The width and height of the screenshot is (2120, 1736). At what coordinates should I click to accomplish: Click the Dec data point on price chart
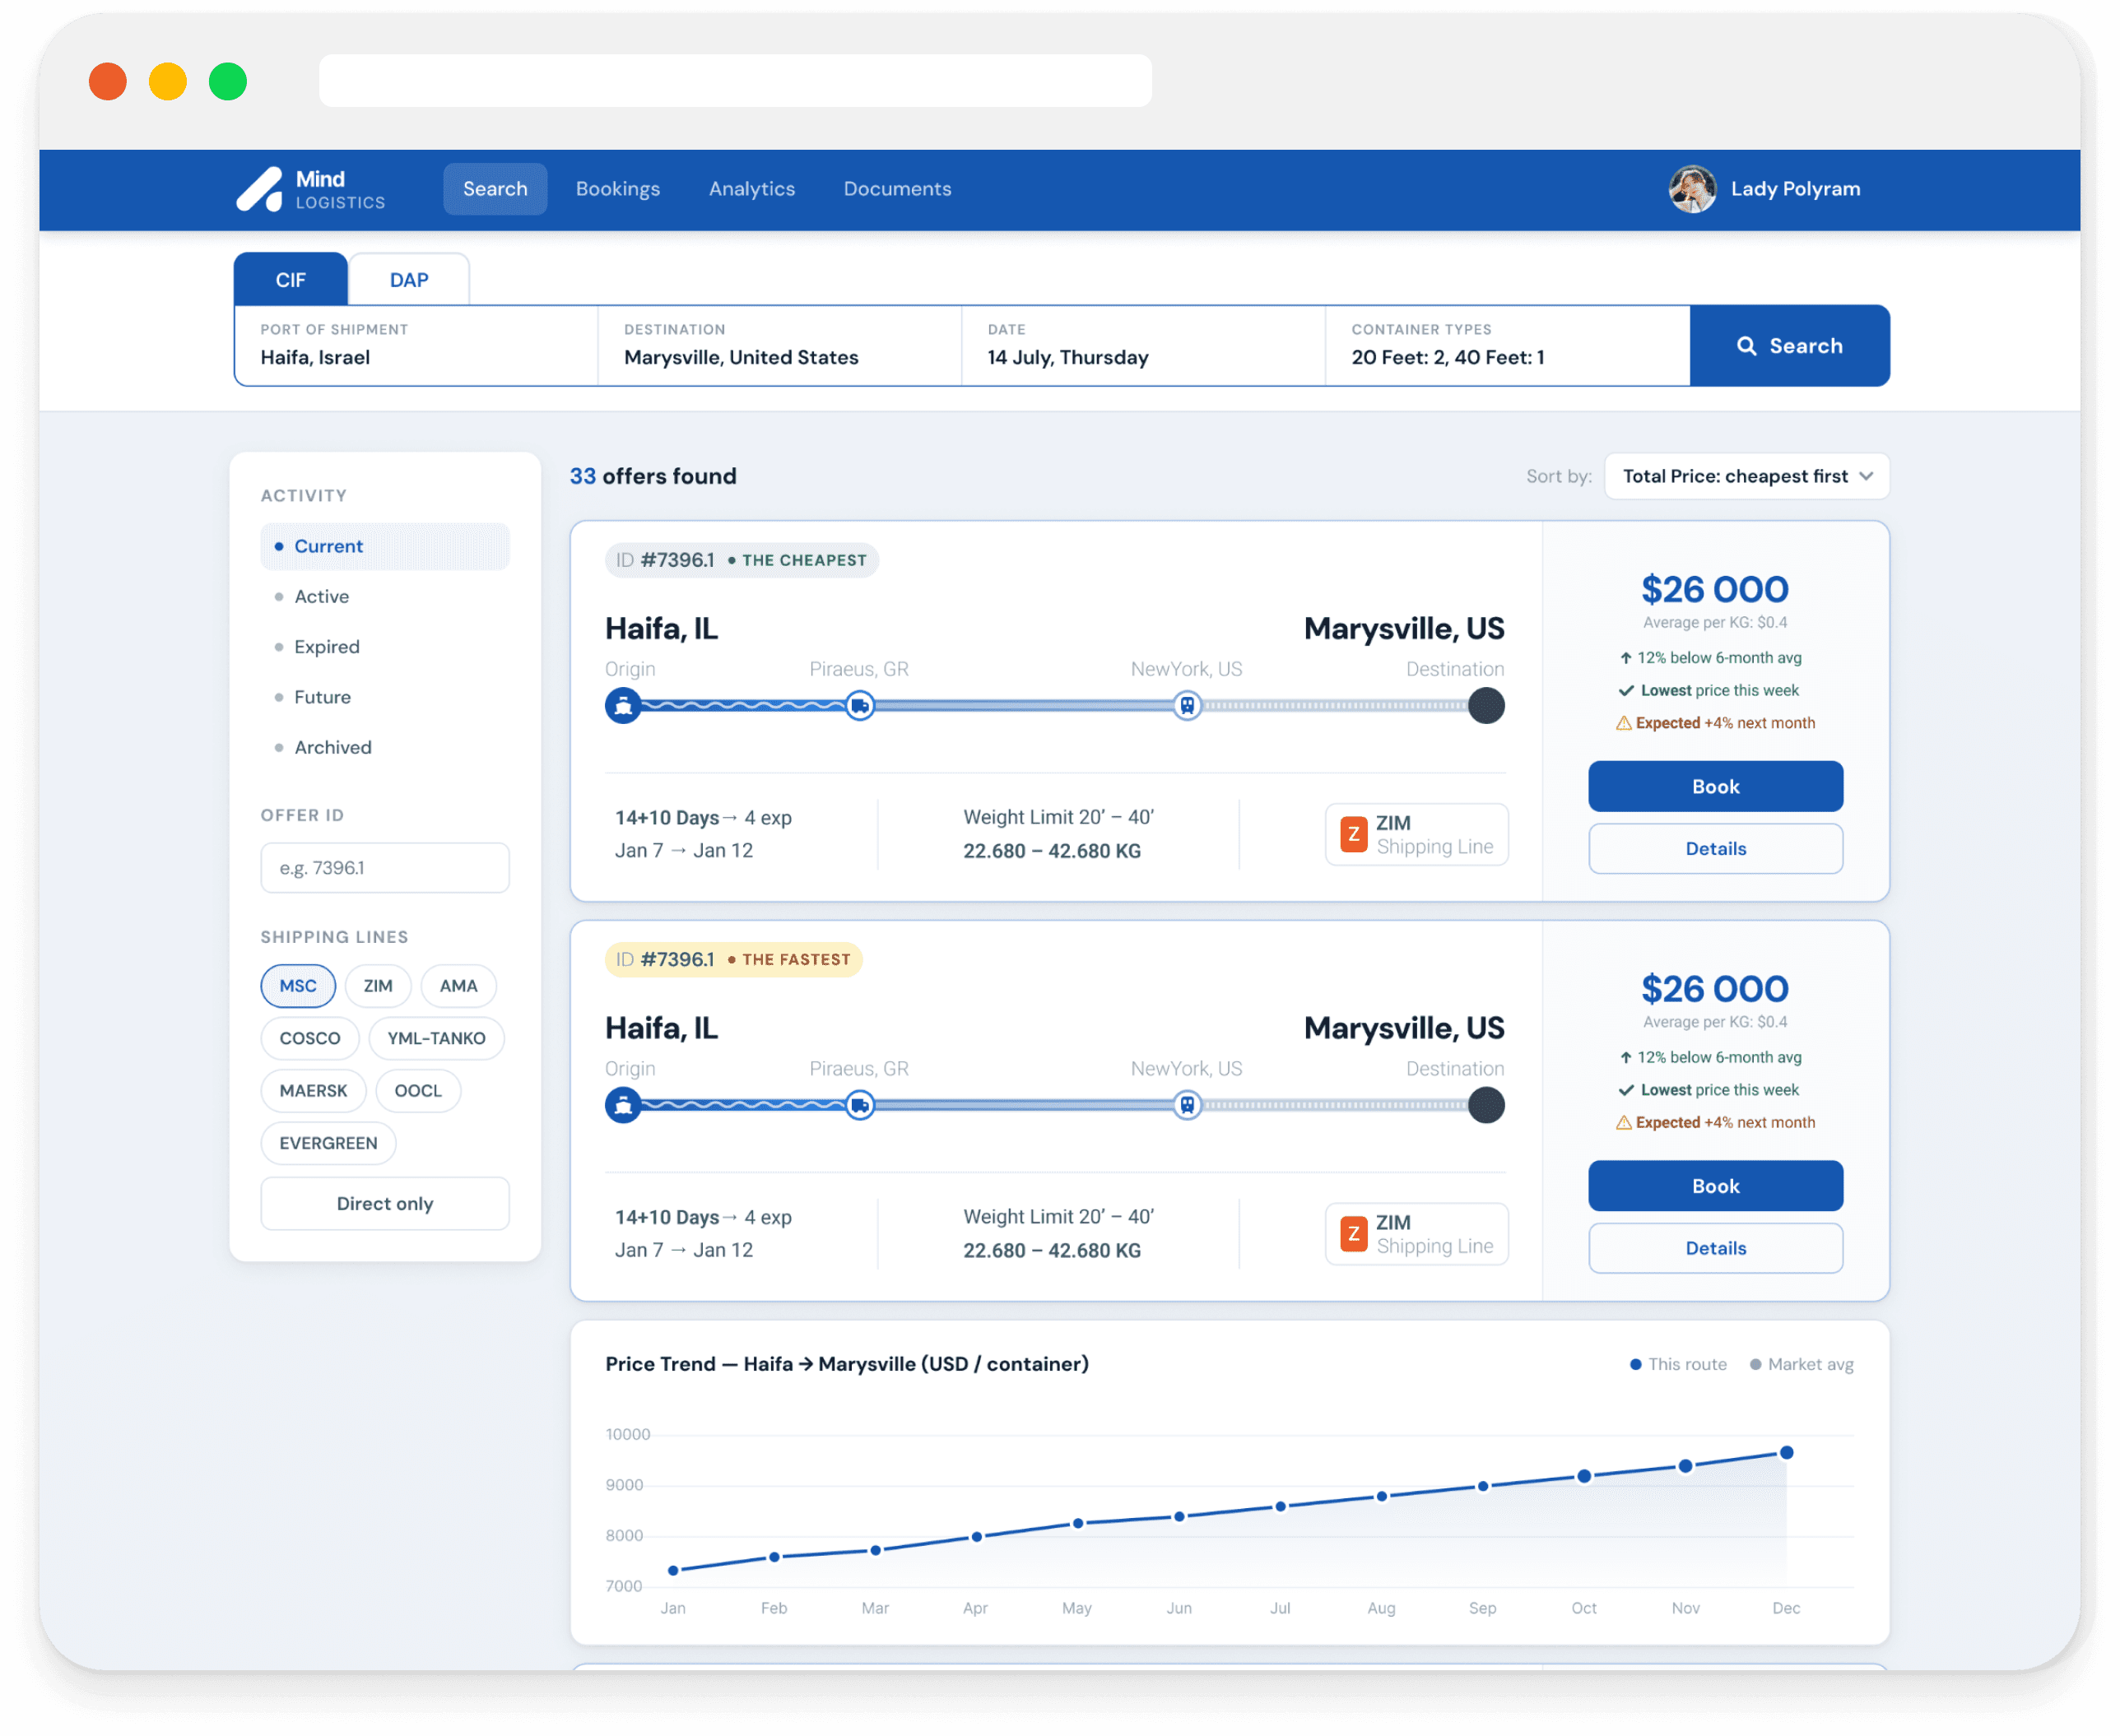pyautogui.click(x=1786, y=1453)
